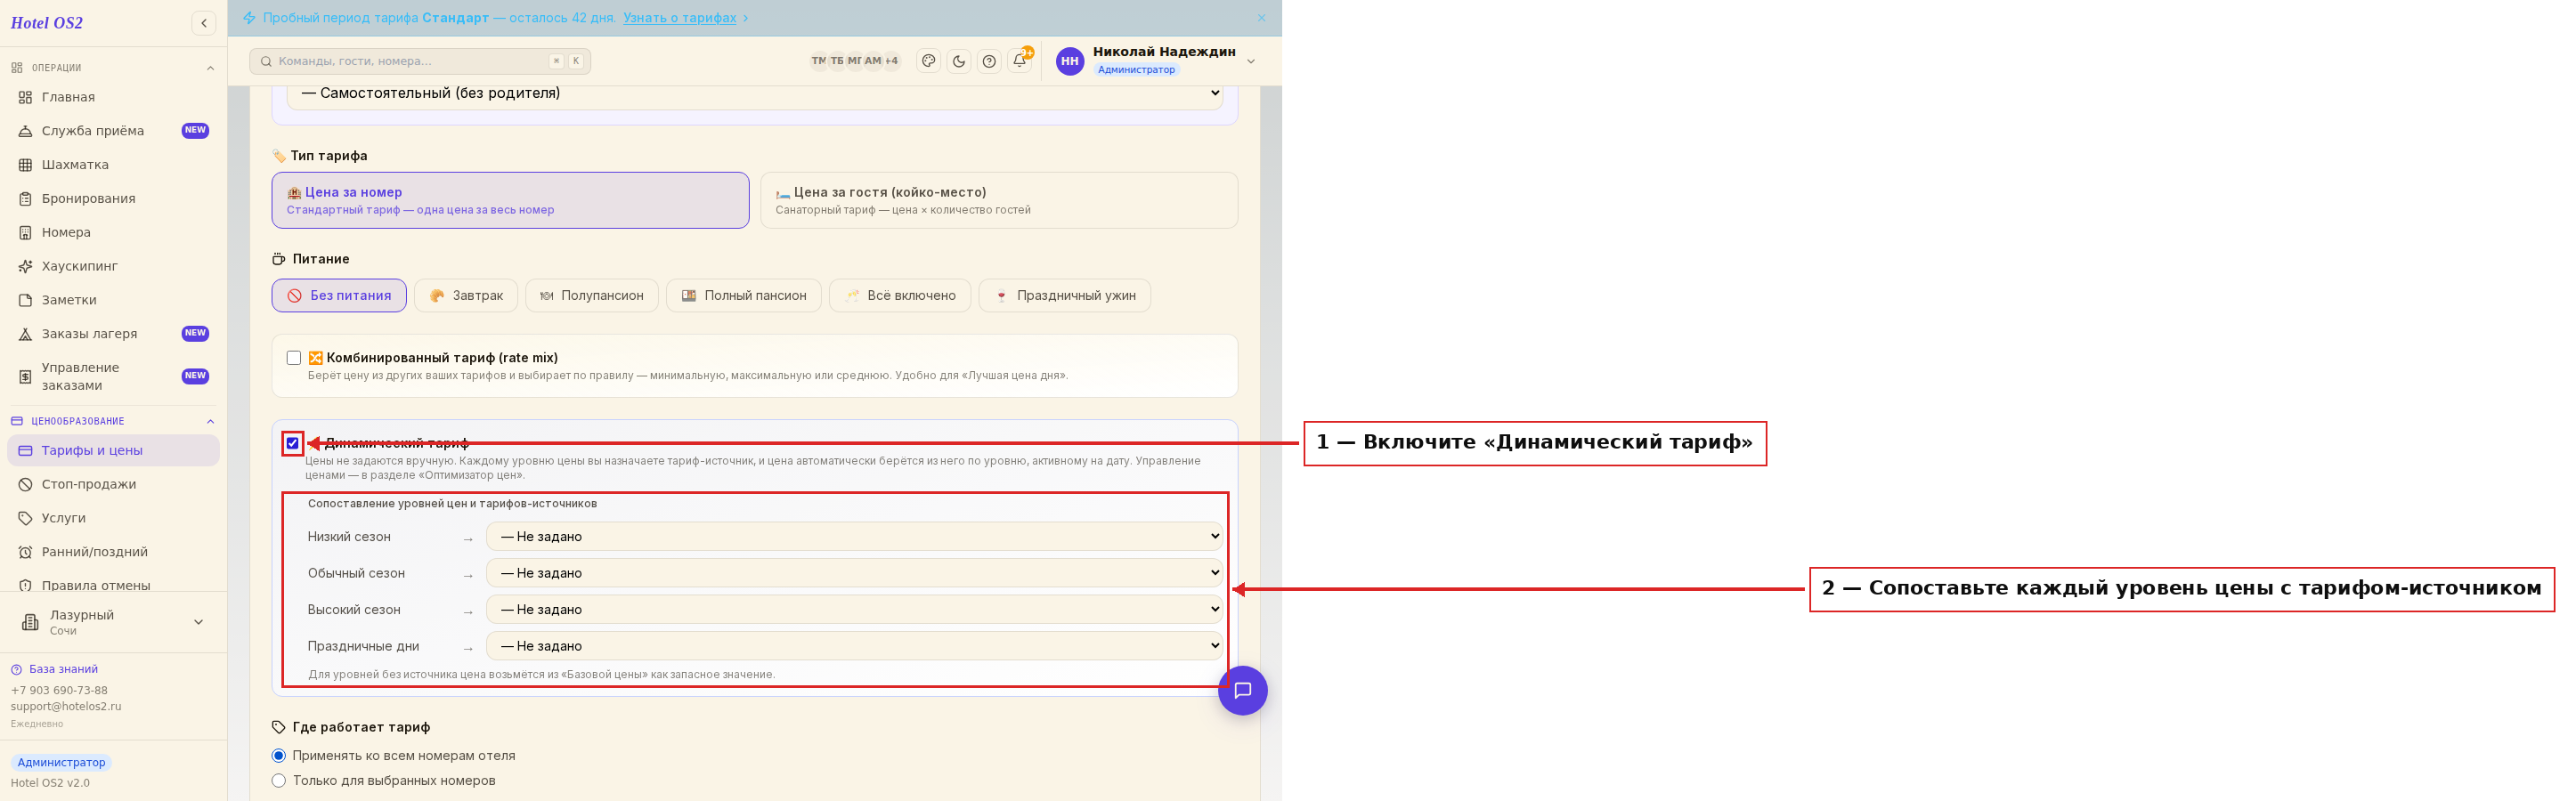Select Применять ко всем номерам отеля
This screenshot has width=2576, height=801.
(x=279, y=756)
